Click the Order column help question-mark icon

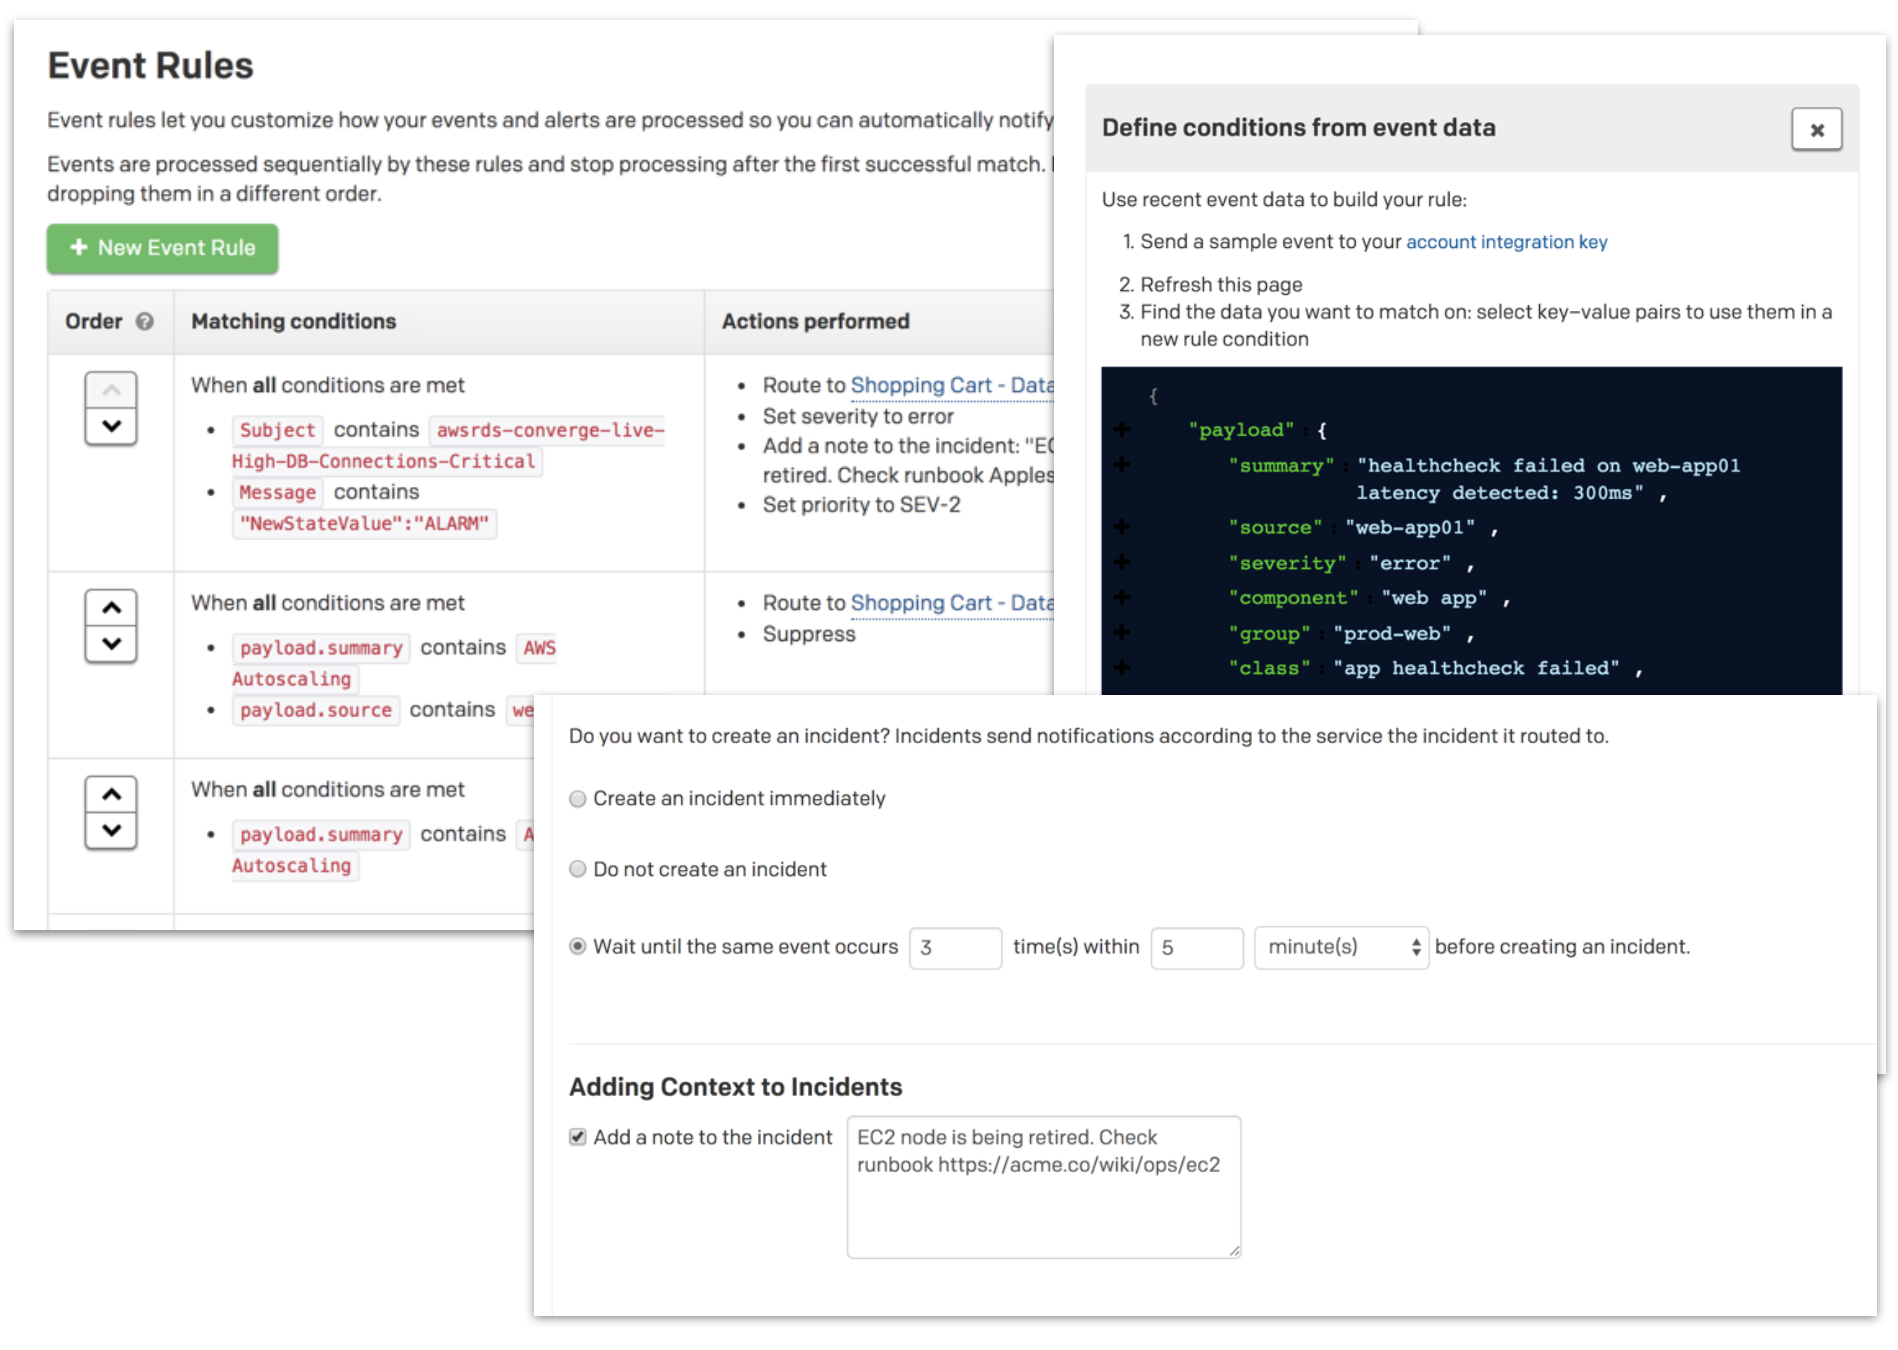(x=145, y=321)
